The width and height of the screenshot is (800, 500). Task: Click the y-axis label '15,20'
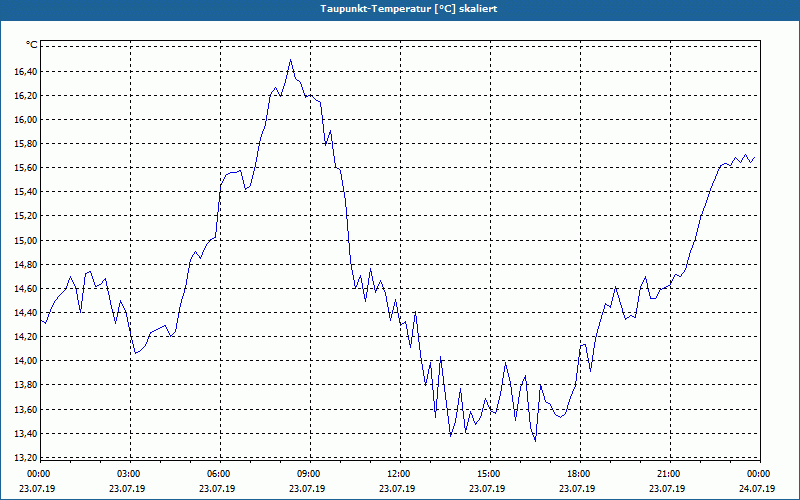26,216
